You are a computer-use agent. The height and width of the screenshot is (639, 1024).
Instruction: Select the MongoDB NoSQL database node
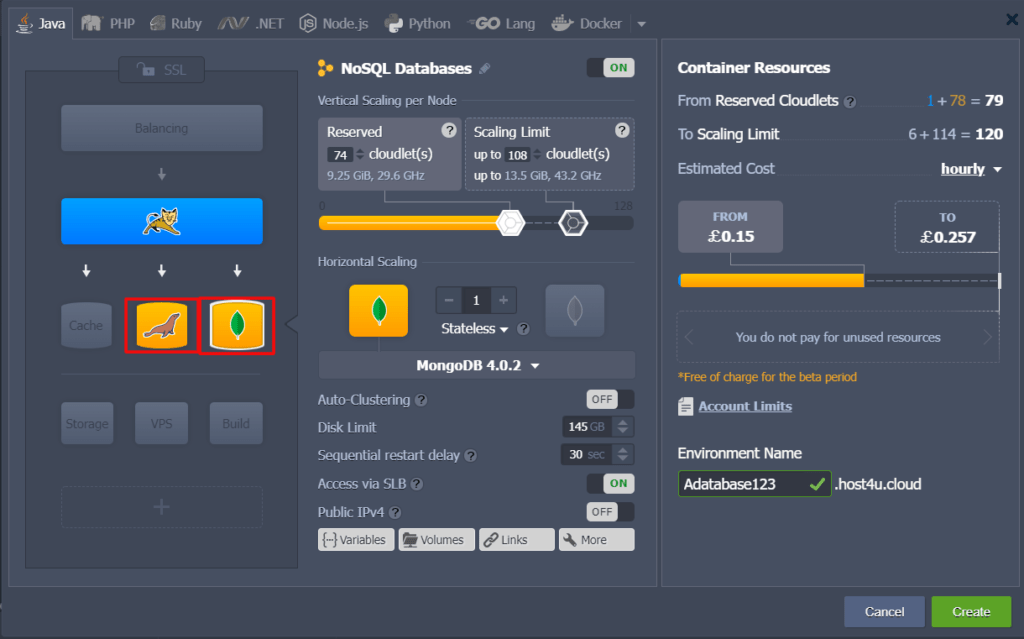[x=237, y=325]
